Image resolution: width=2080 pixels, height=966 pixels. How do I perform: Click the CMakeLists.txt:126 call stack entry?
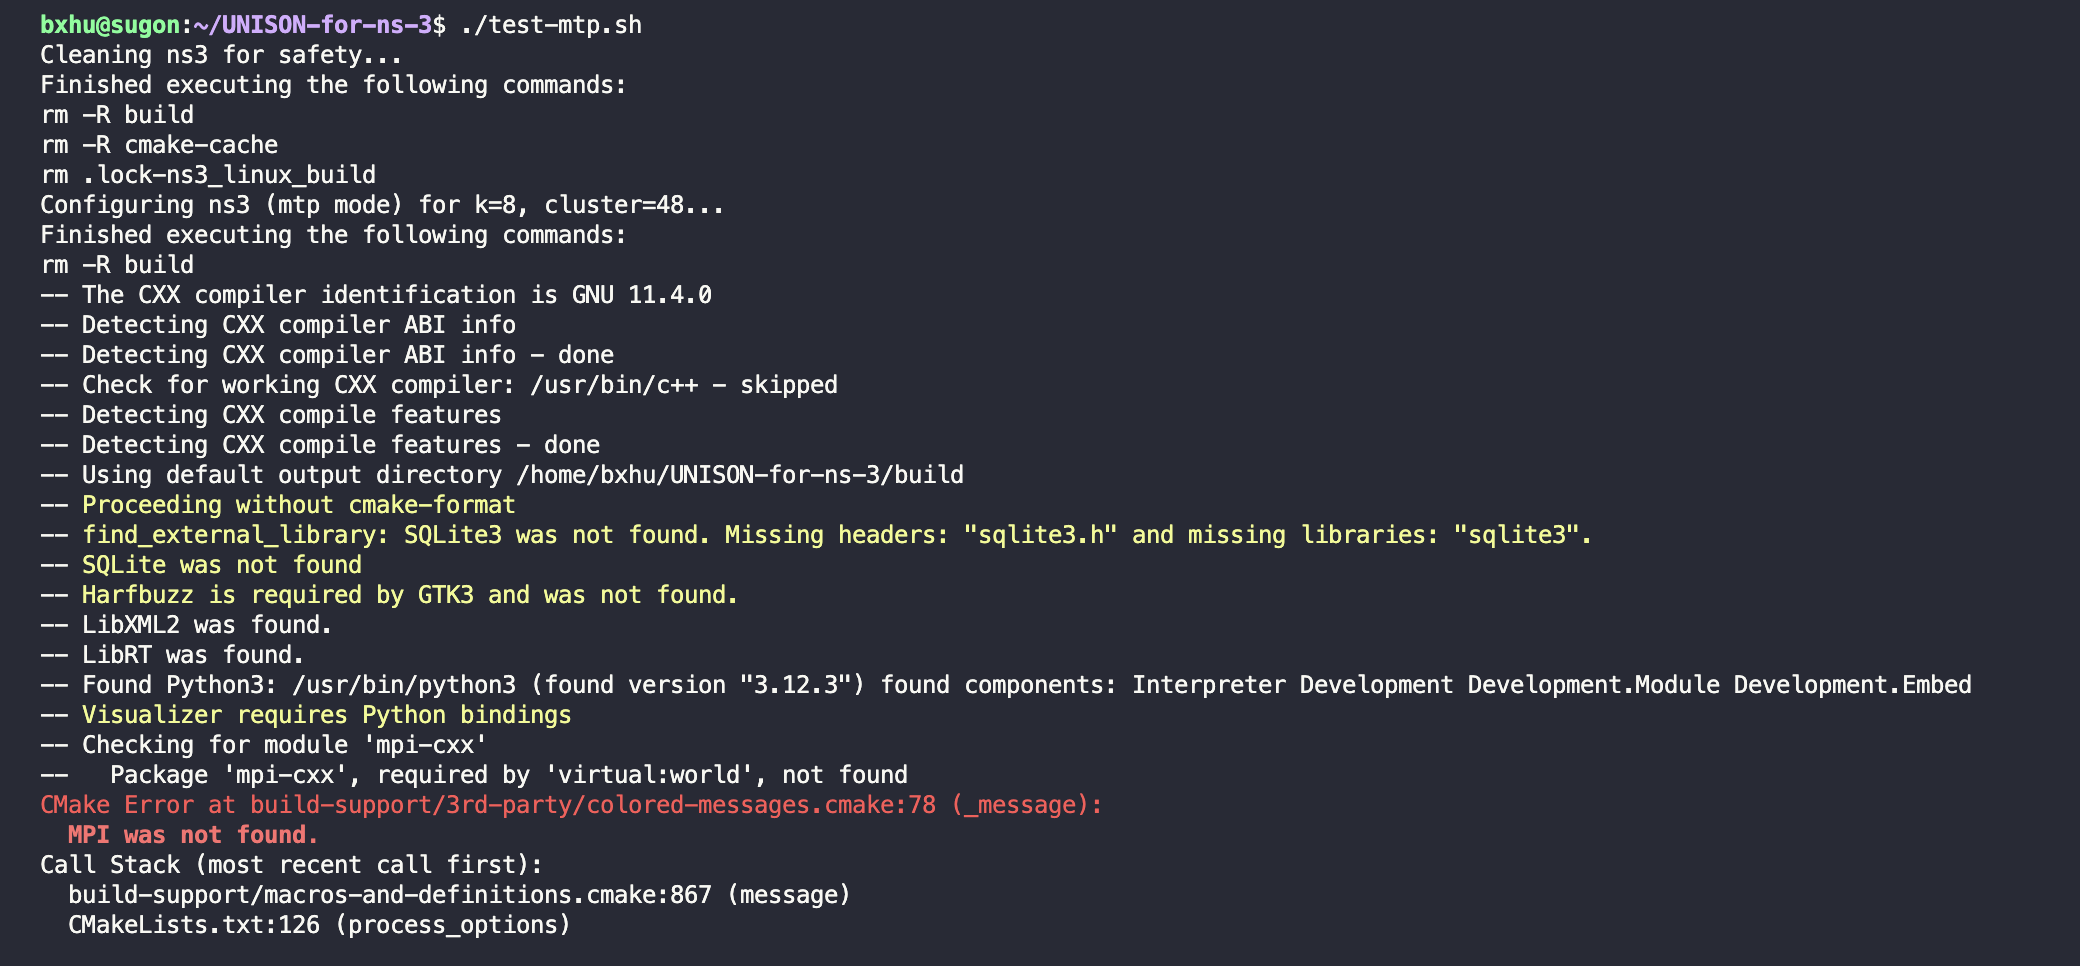(x=194, y=925)
